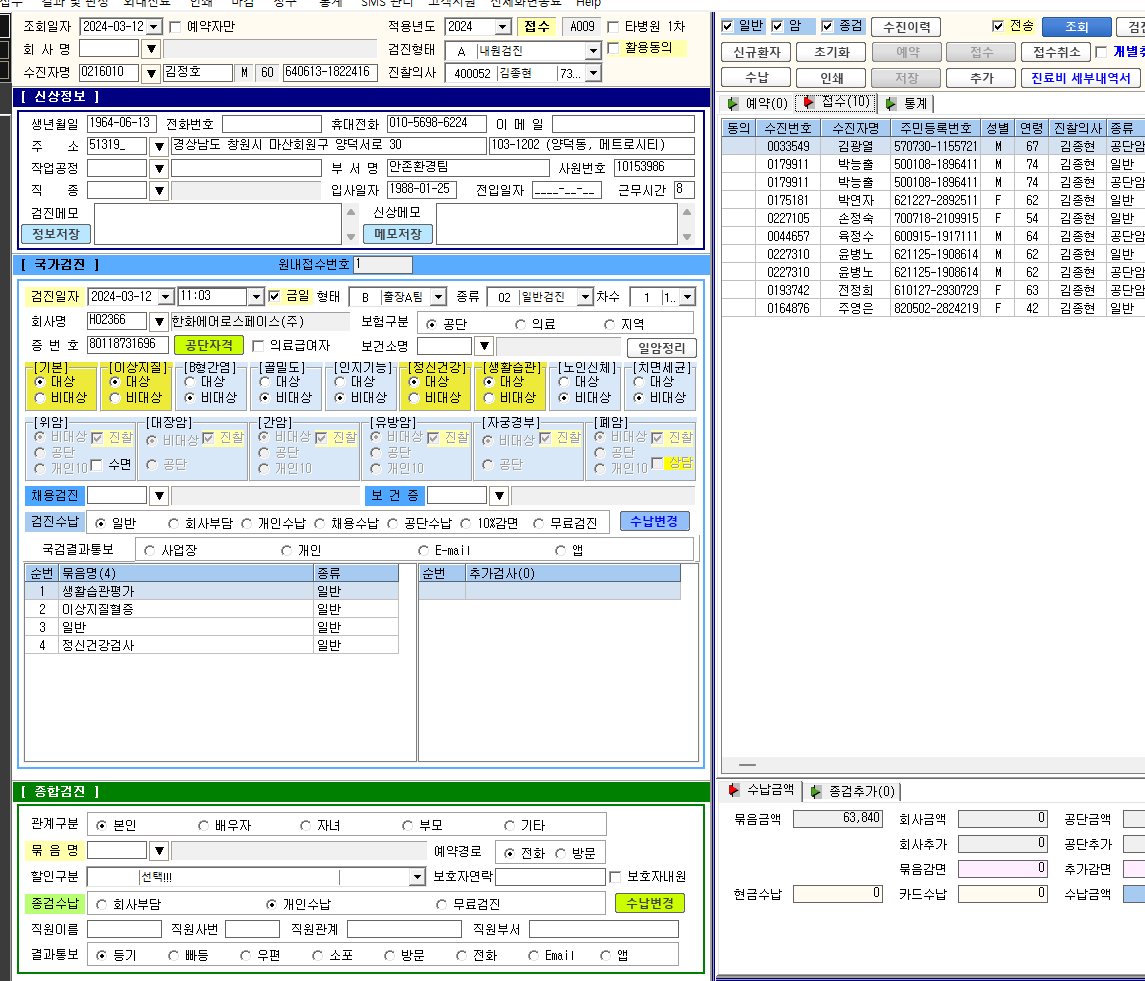The height and width of the screenshot is (981, 1145).
Task: Switch to 통계 tab with green arrow icon
Action: point(906,104)
